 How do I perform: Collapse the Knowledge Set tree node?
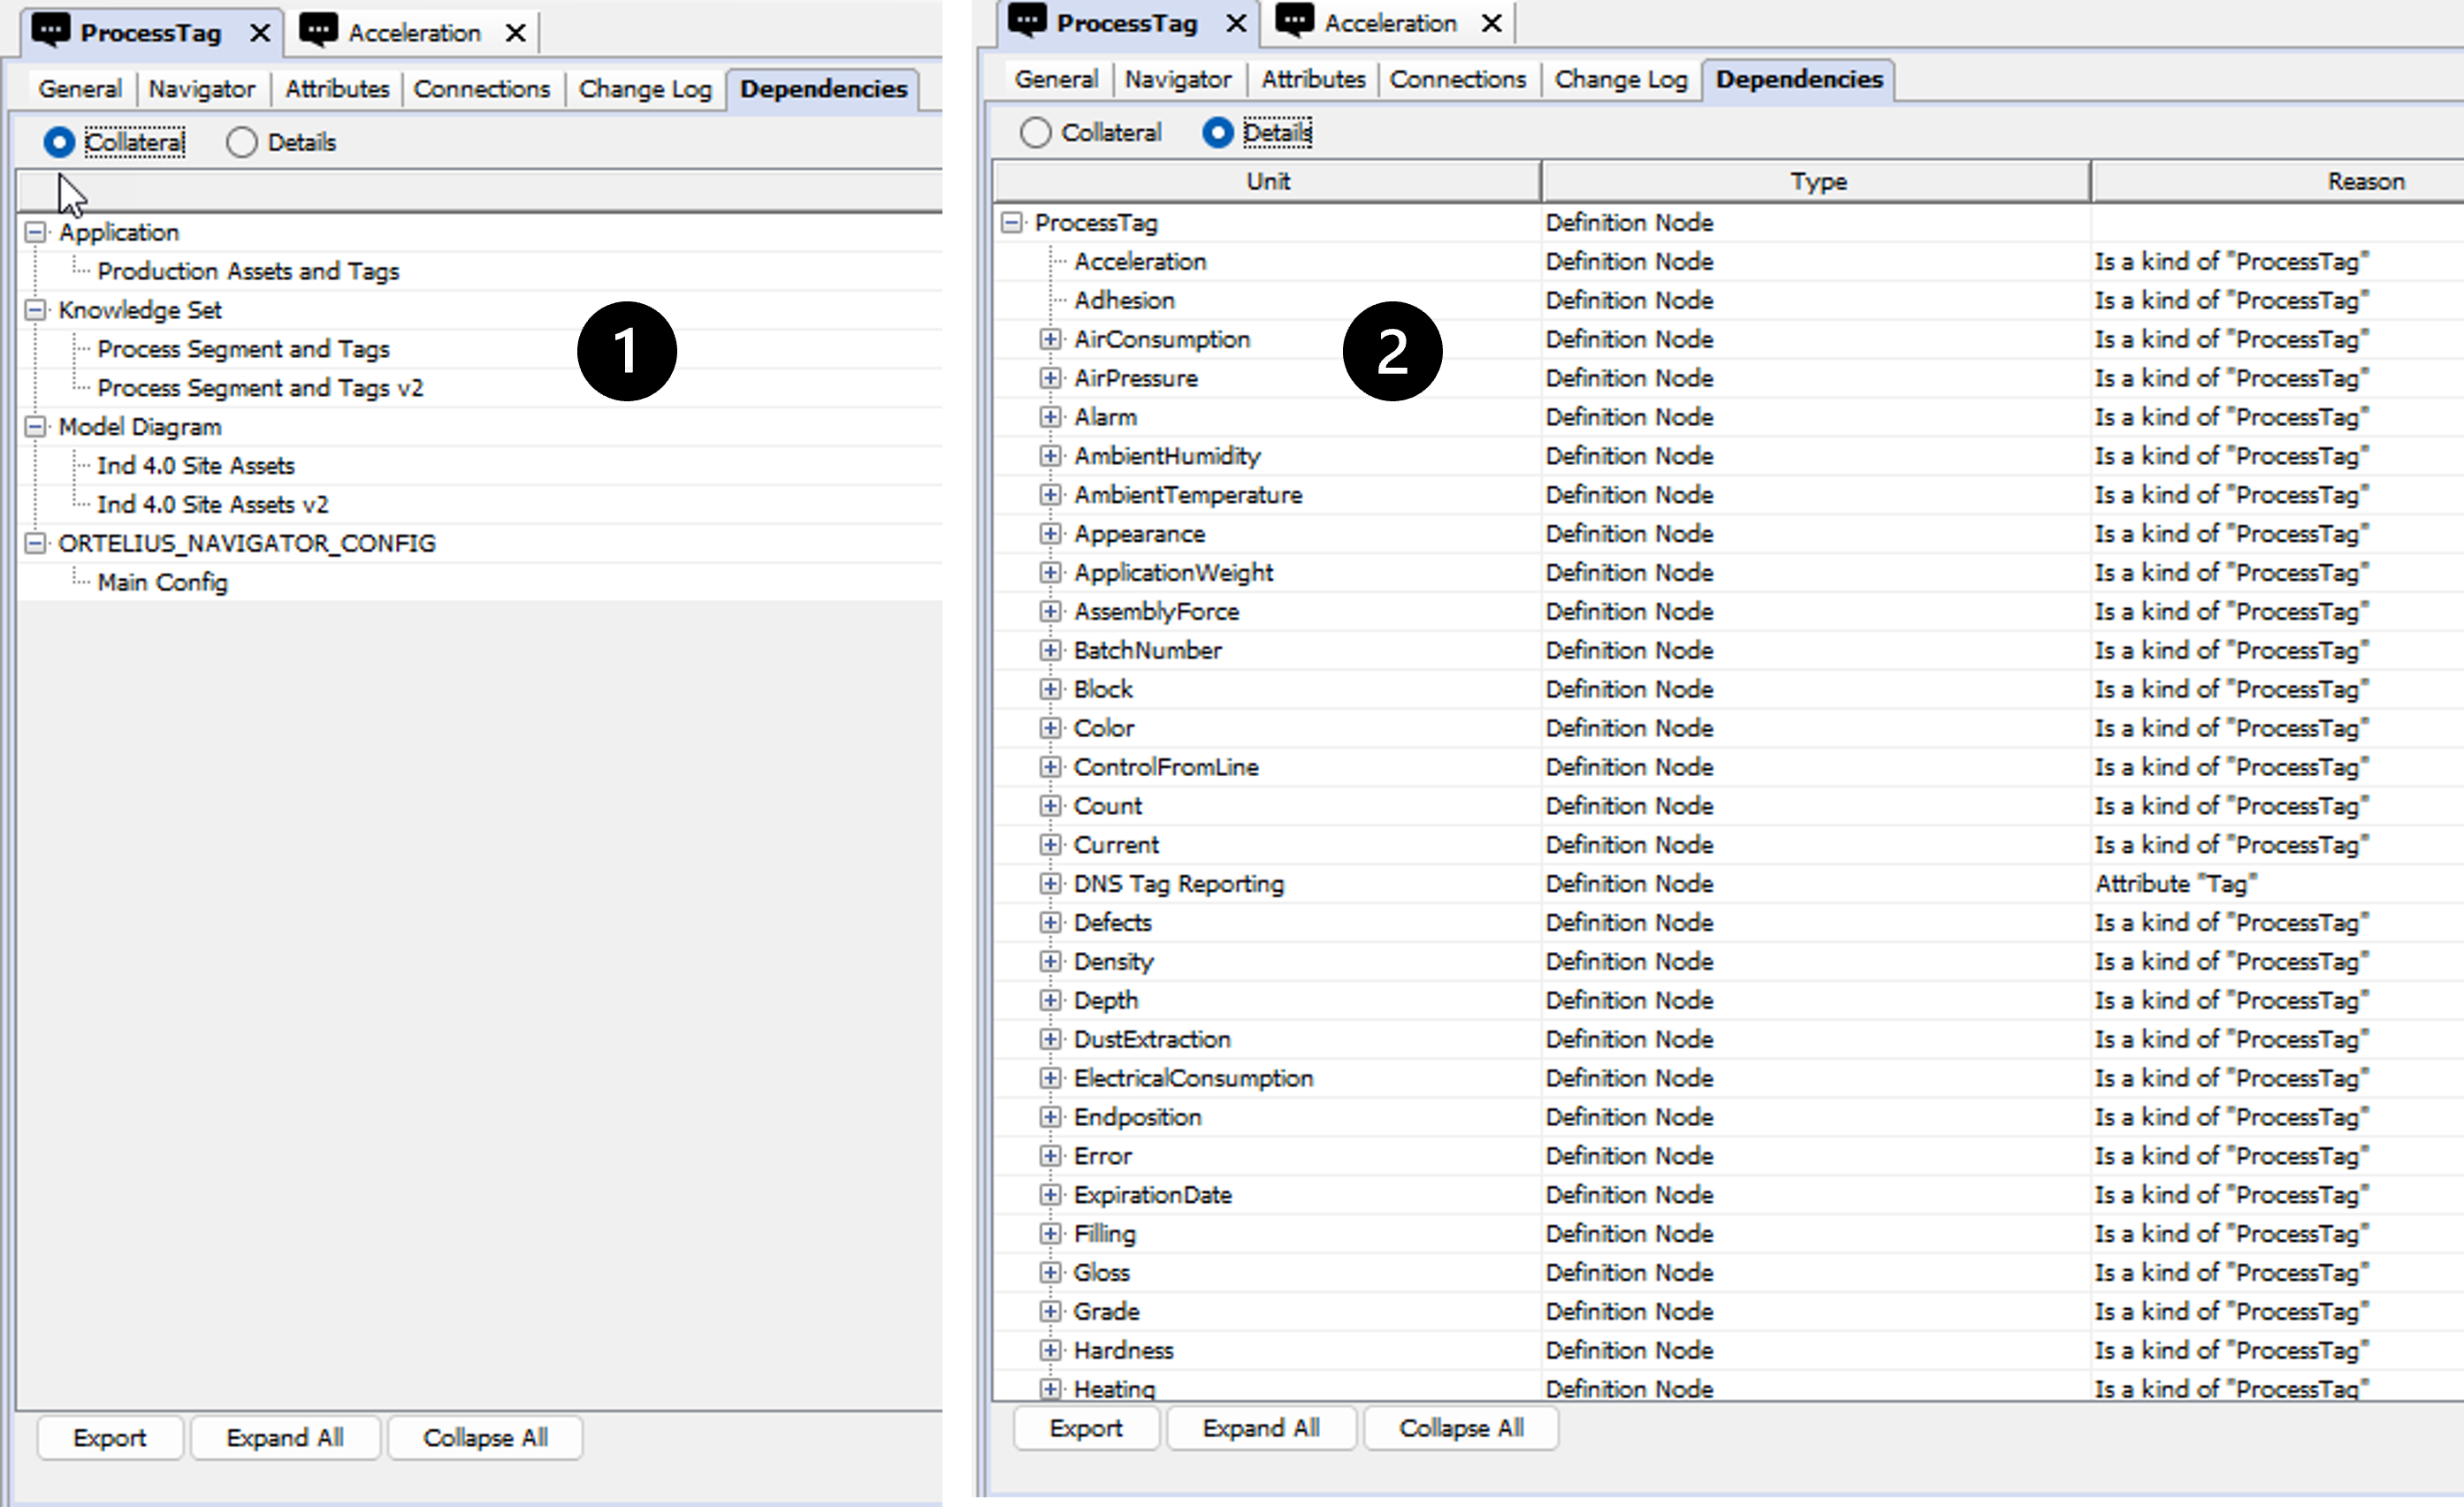36,310
